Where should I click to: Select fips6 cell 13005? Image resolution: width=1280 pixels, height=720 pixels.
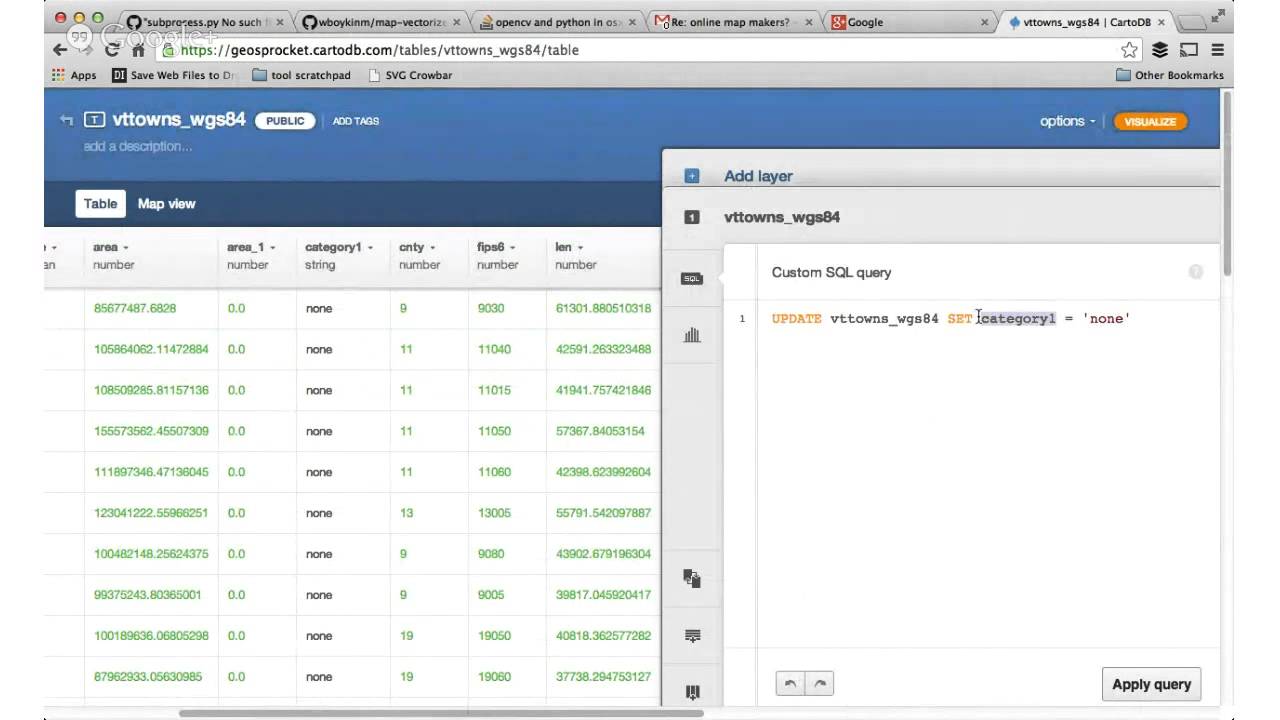tap(494, 513)
